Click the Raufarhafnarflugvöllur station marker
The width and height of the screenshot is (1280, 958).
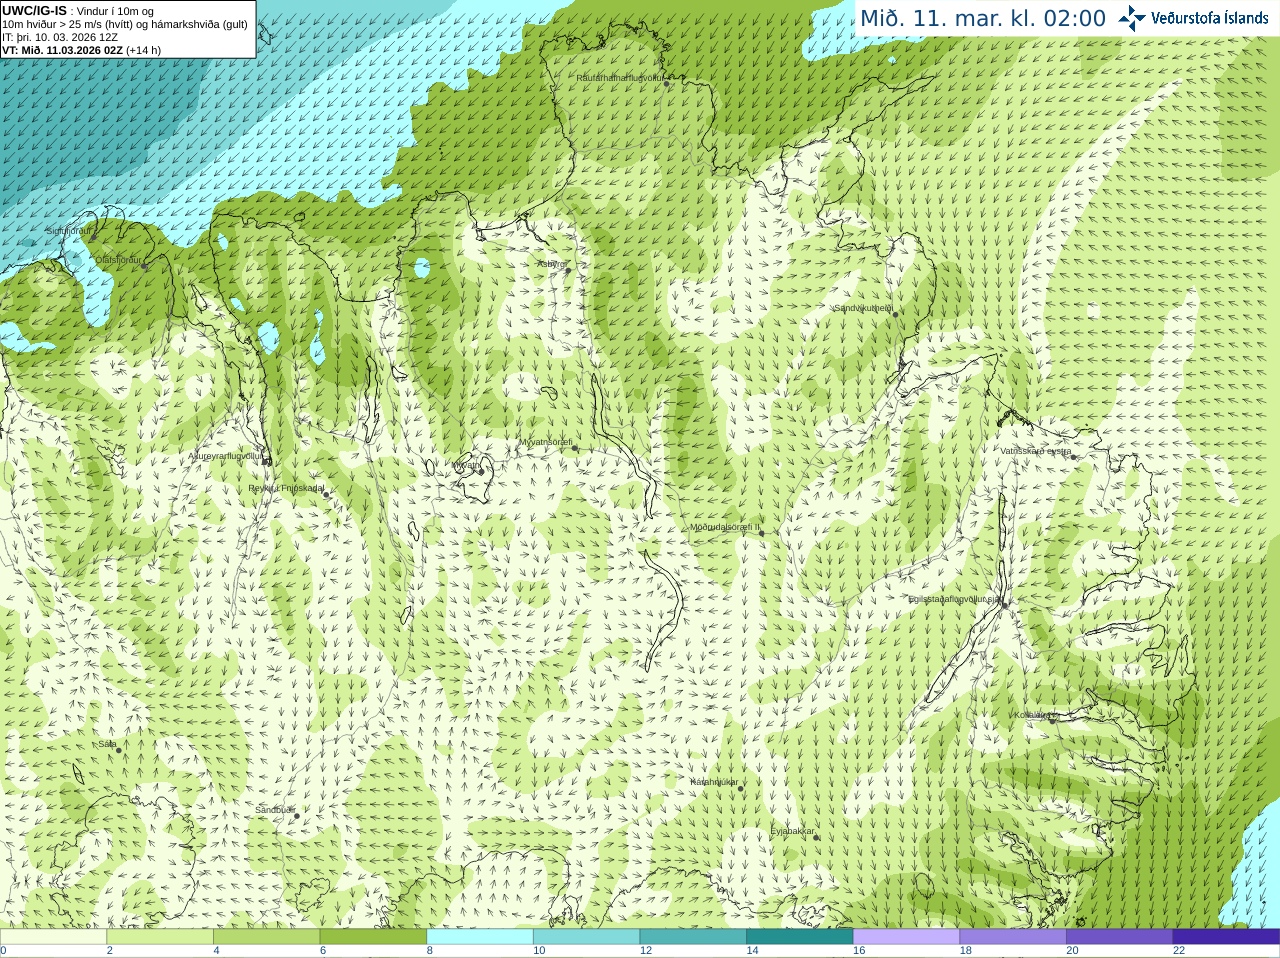click(667, 84)
